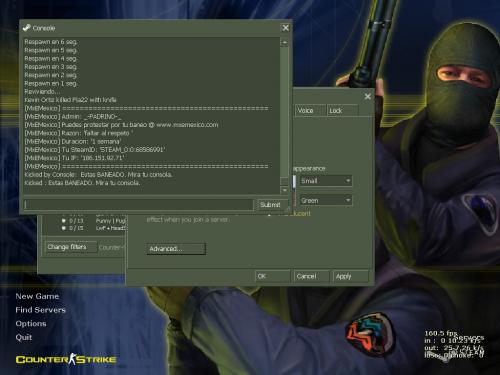Click the 'Tu IP' console line
500x375 pixels.
(74, 158)
